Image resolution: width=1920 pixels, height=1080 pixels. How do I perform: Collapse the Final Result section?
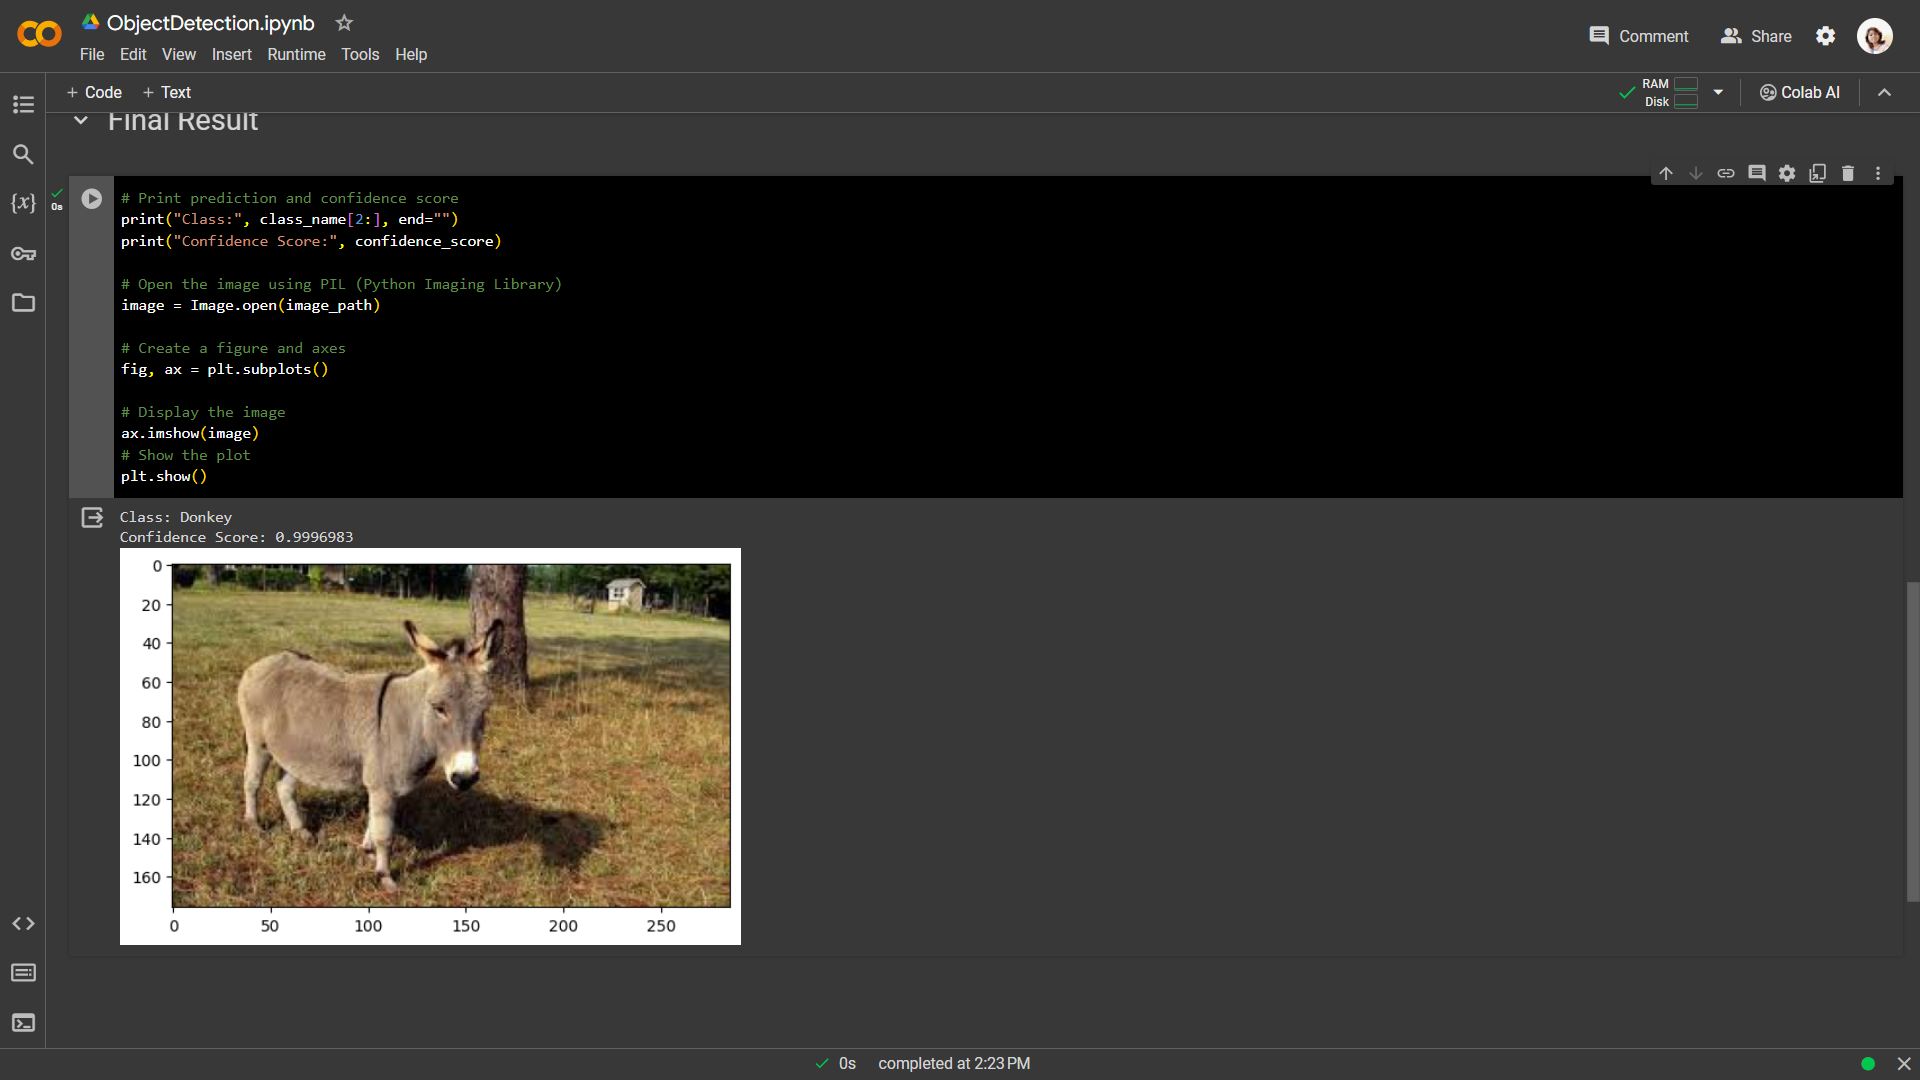pyautogui.click(x=80, y=120)
